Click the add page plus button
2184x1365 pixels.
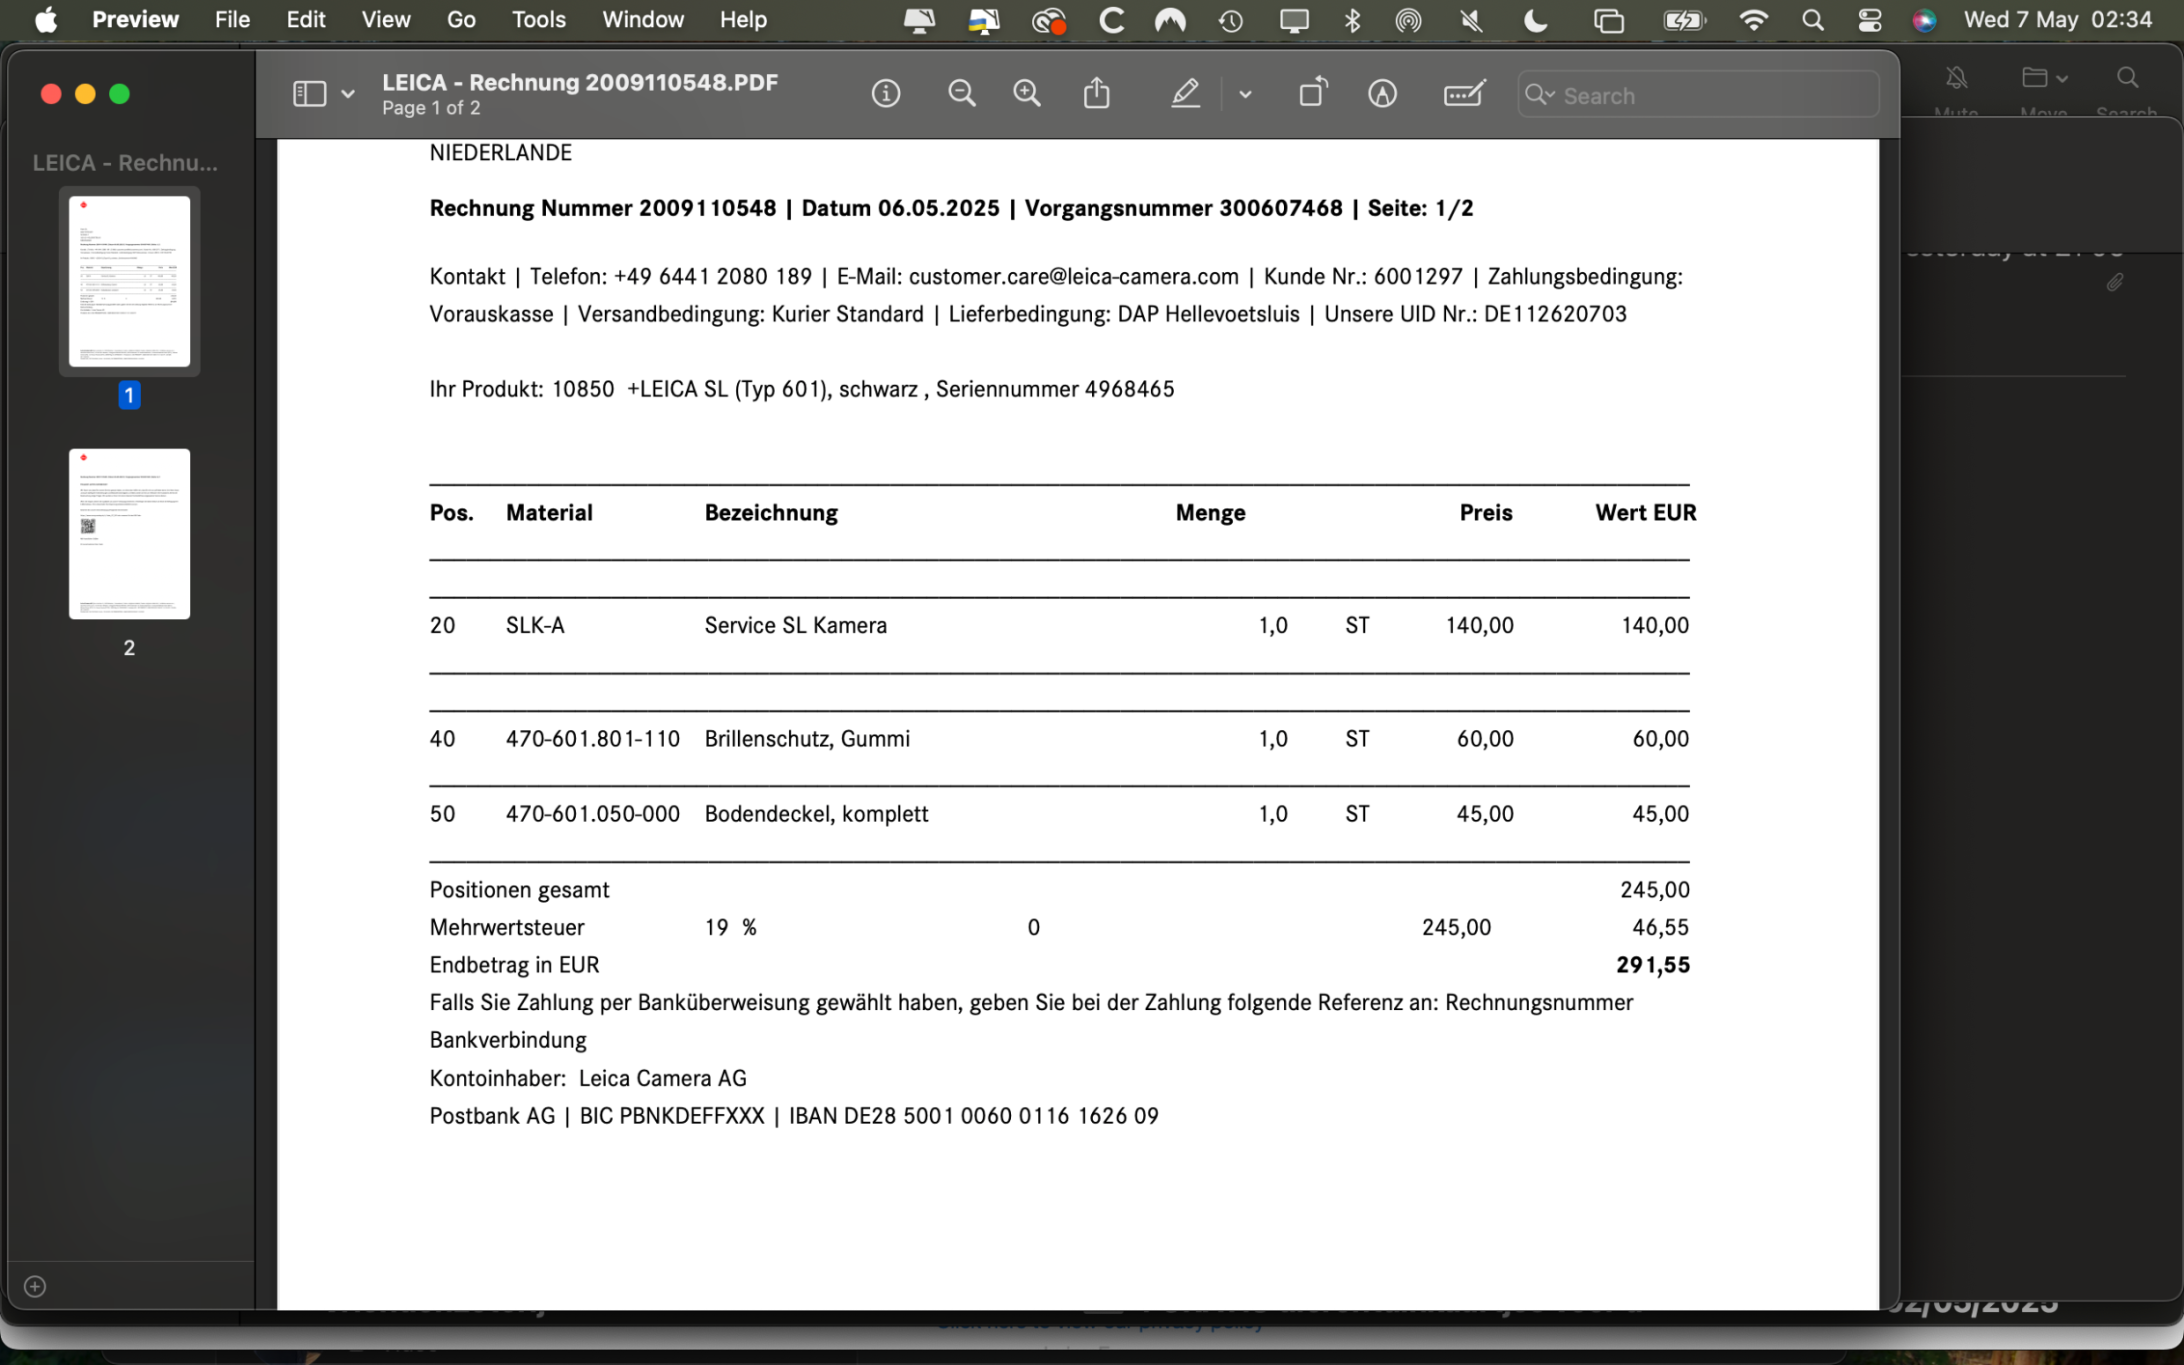tap(35, 1286)
